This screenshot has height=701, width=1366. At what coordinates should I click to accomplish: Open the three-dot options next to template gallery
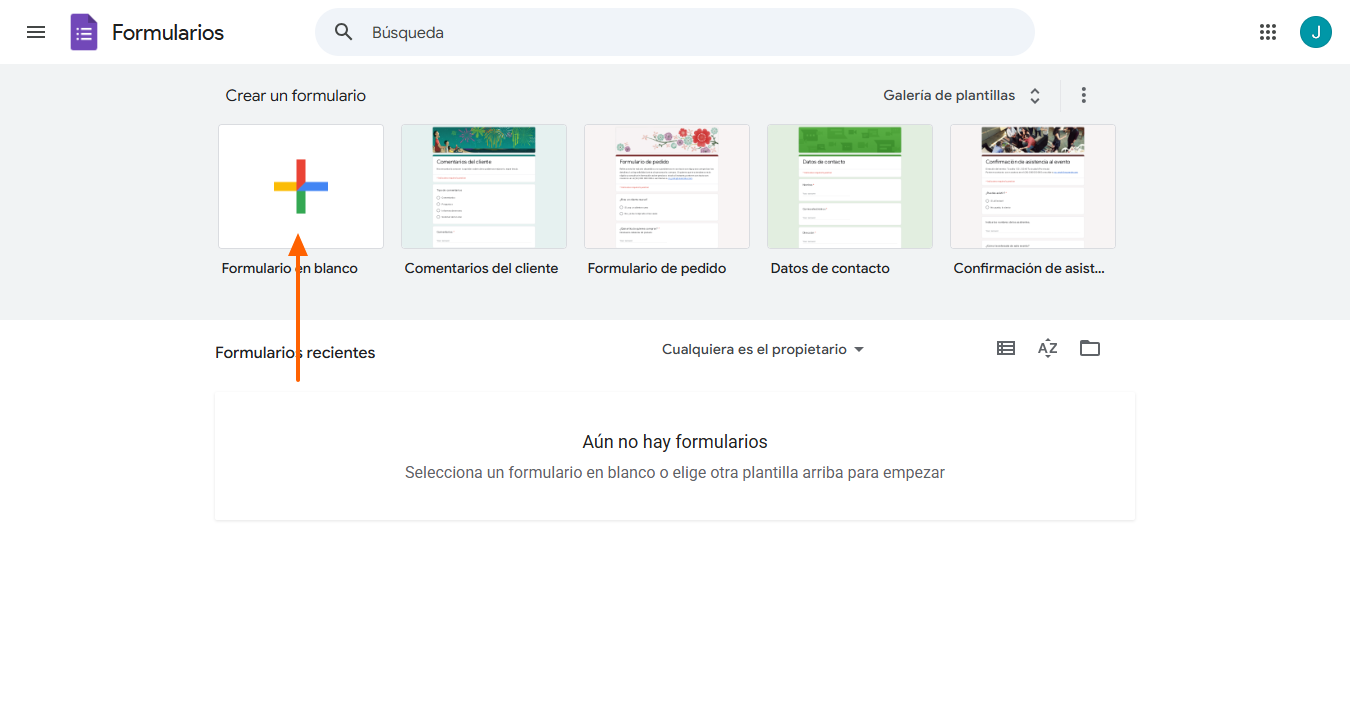1083,95
